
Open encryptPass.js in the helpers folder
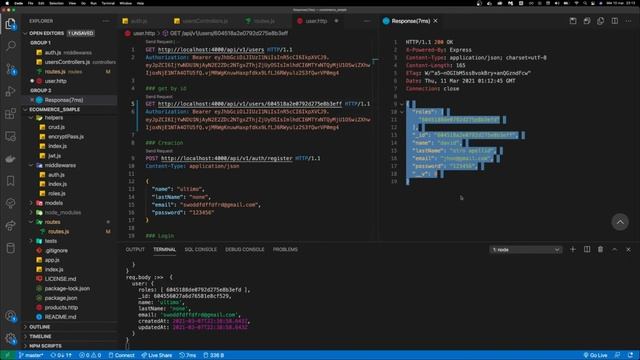65,137
